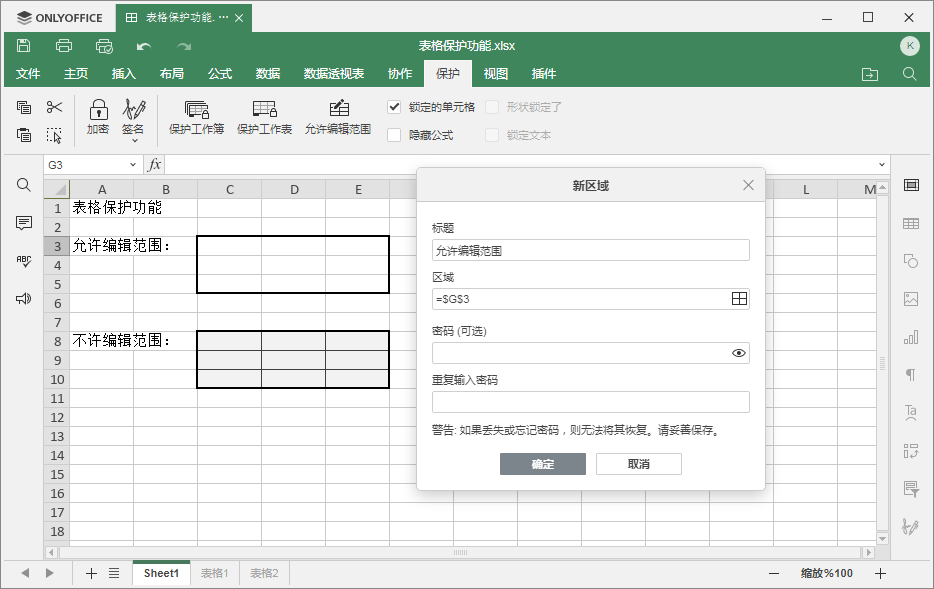Image resolution: width=934 pixels, height=589 pixels.
Task: Expand the formula bar chevron
Action: pyautogui.click(x=882, y=164)
